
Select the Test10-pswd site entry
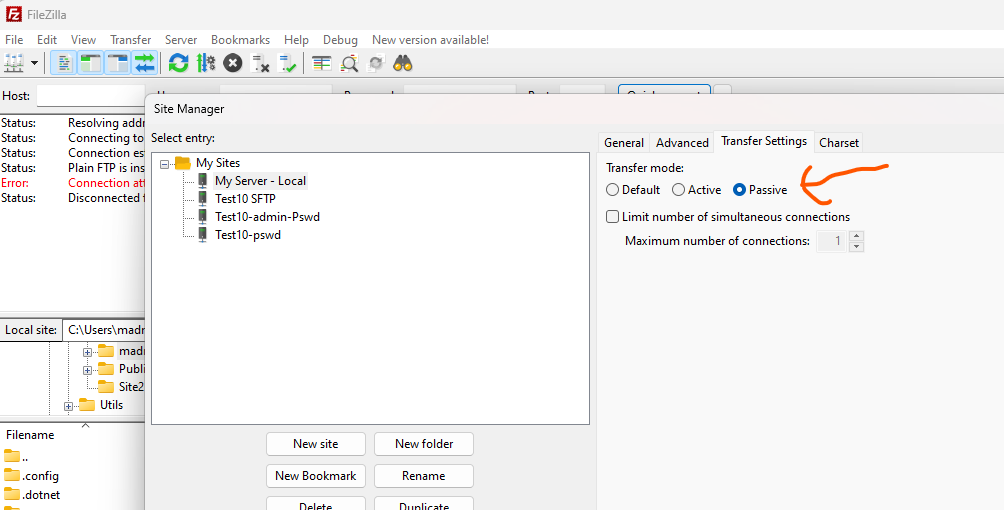pos(248,234)
